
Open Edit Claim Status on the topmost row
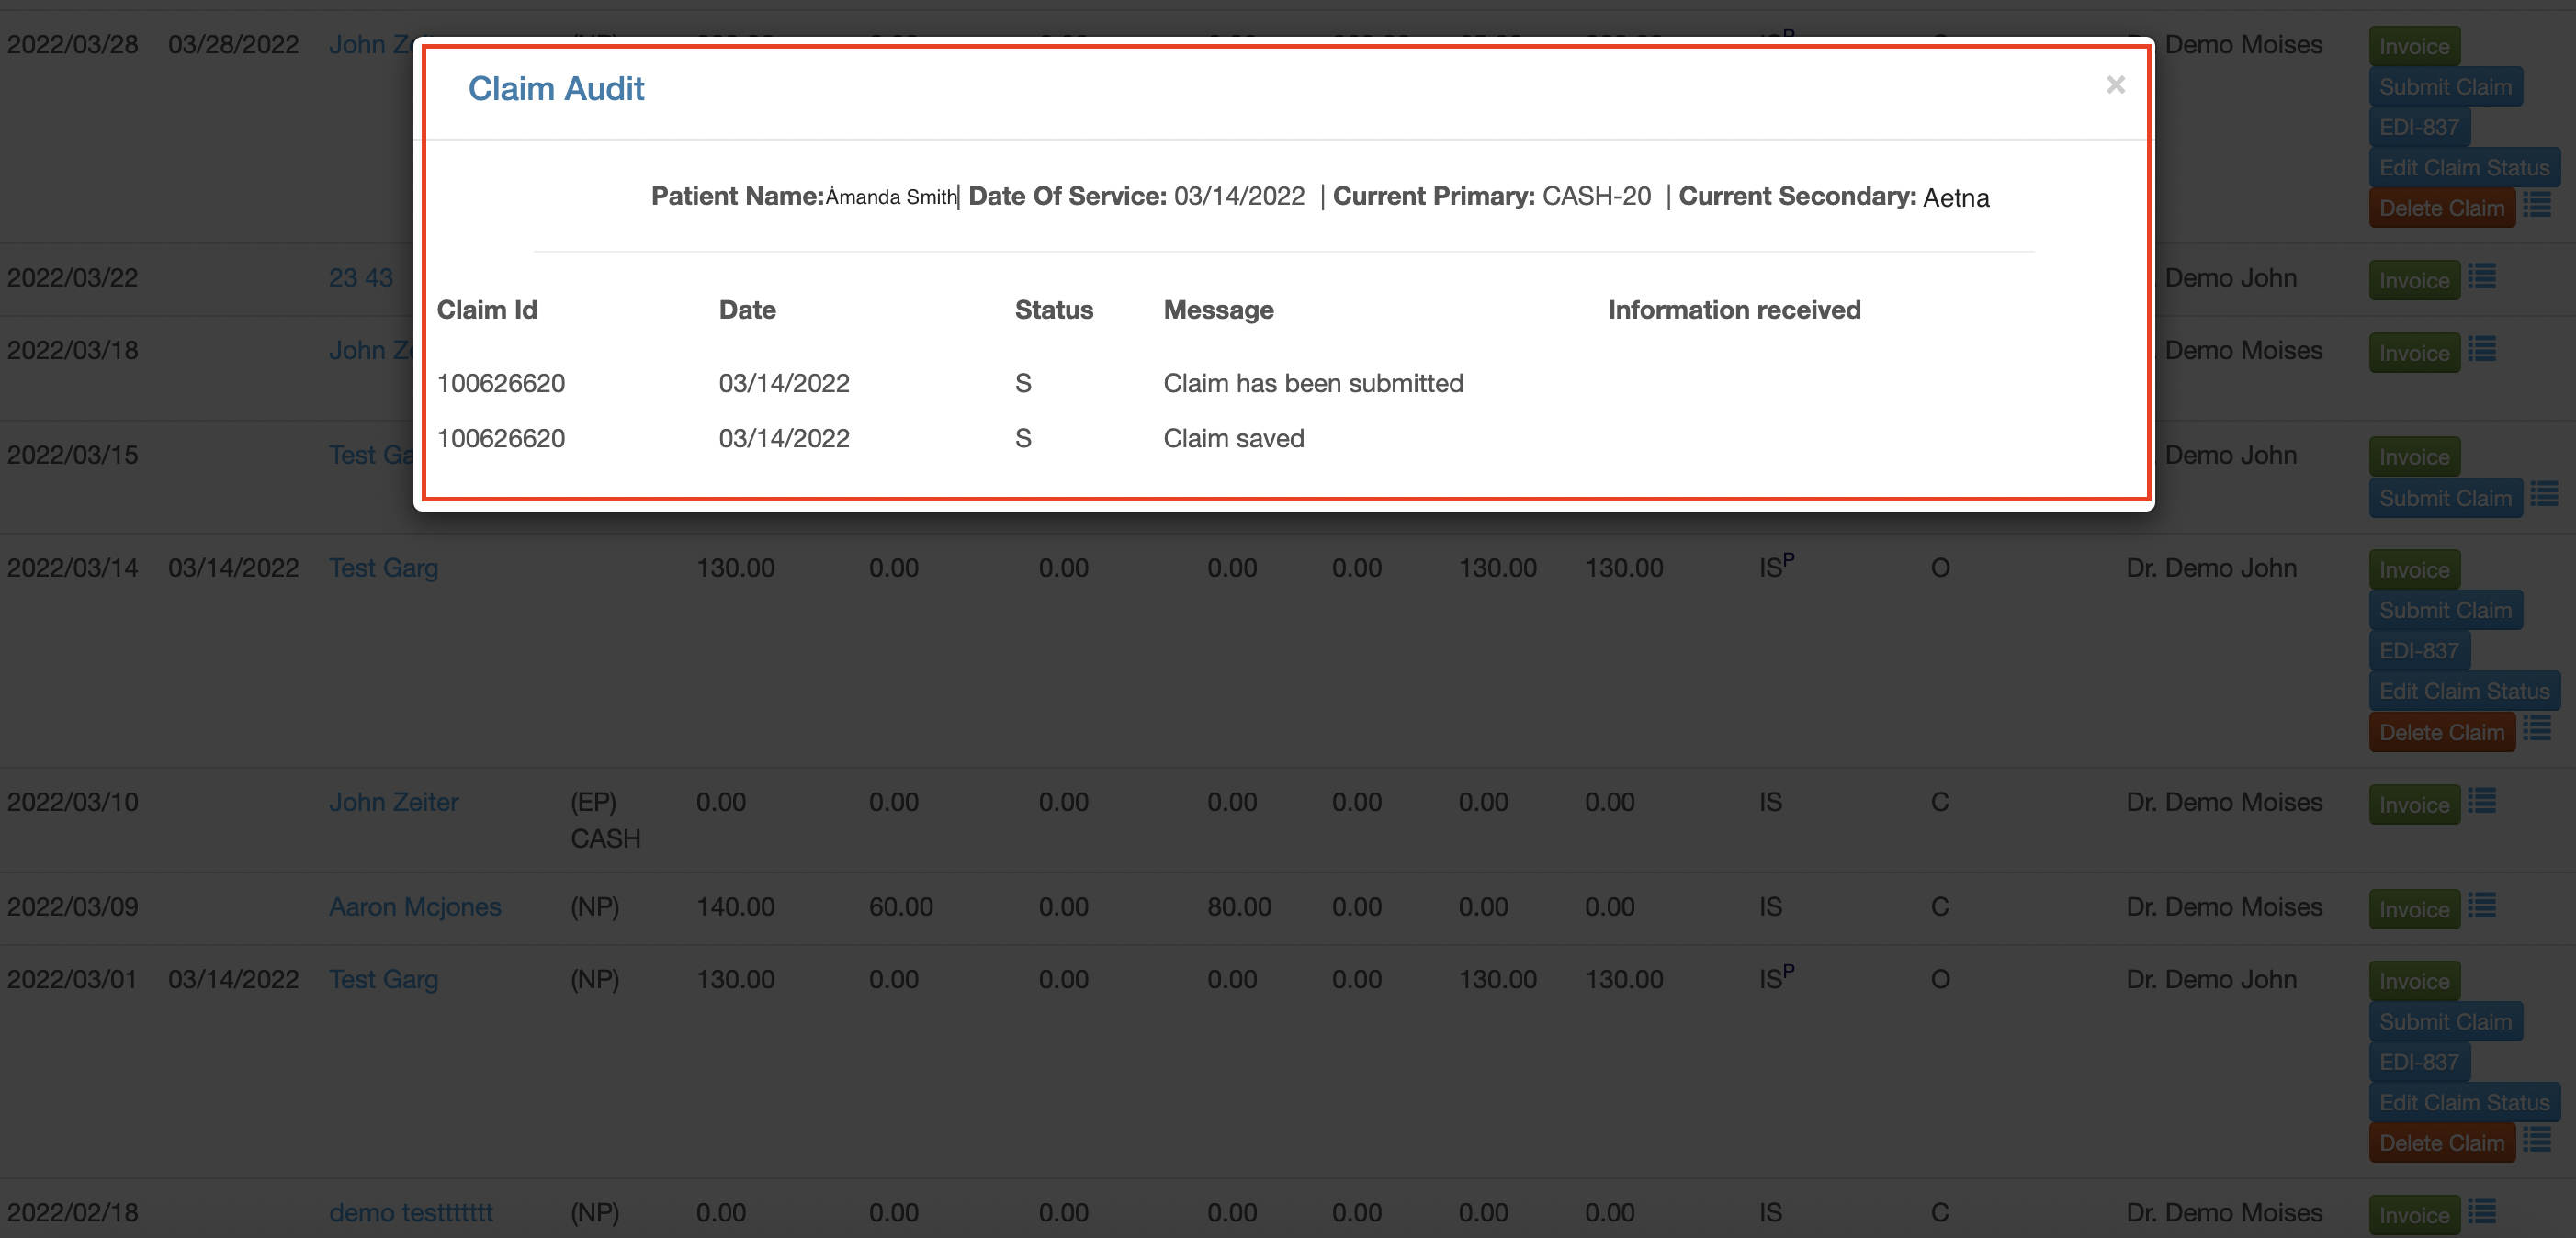click(x=2464, y=167)
